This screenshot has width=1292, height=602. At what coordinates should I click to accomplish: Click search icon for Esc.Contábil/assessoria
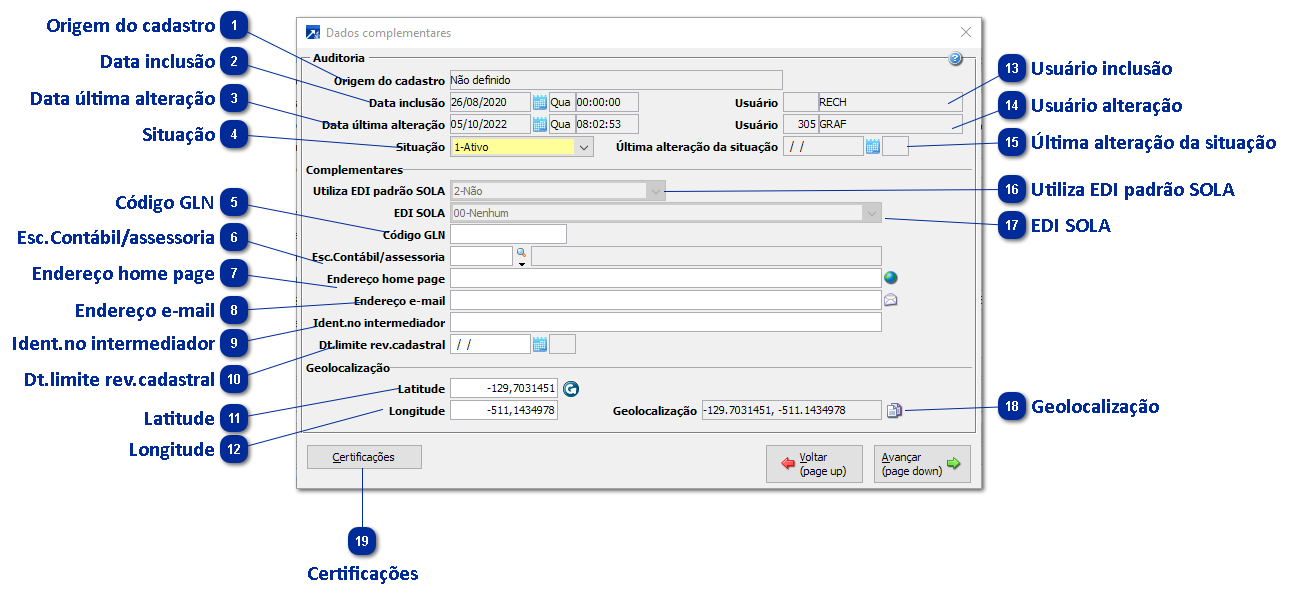point(521,255)
